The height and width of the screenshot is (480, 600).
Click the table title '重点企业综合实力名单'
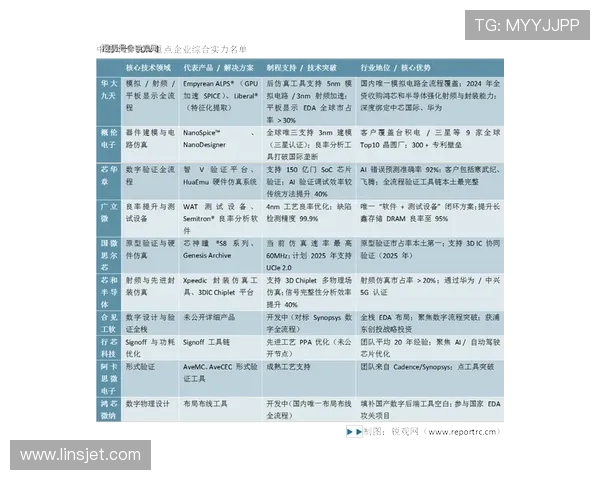click(203, 49)
